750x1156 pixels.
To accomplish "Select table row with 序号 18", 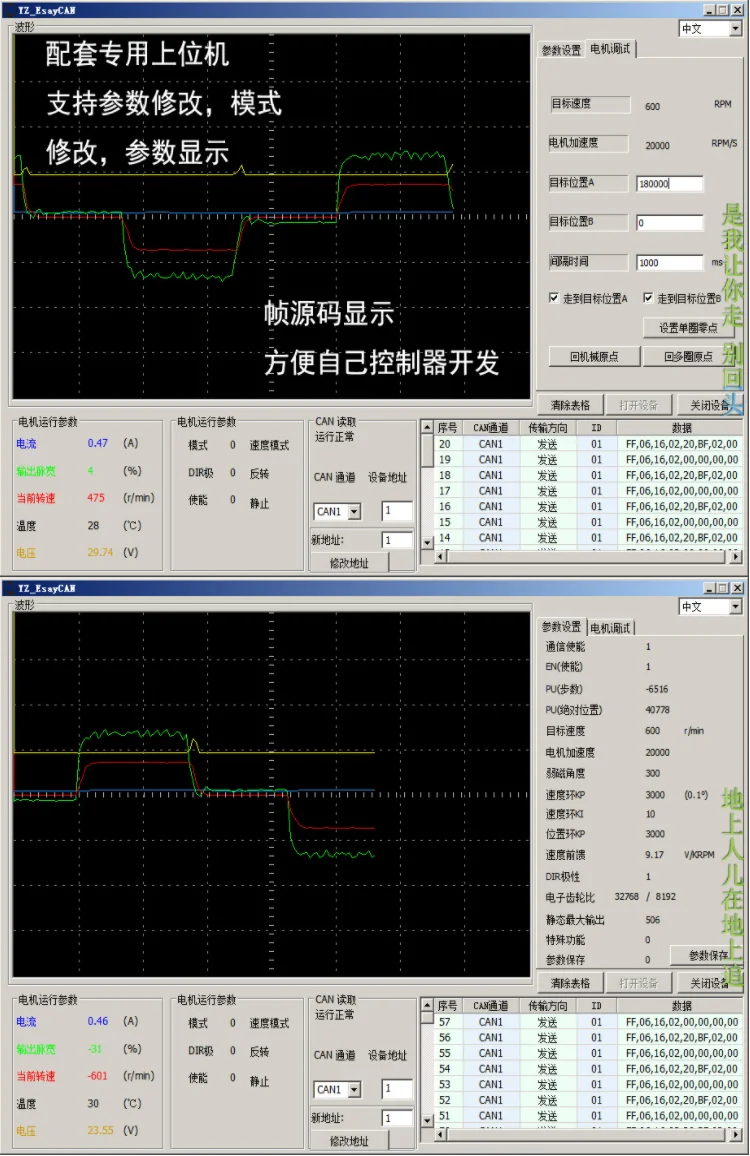I will (588, 476).
